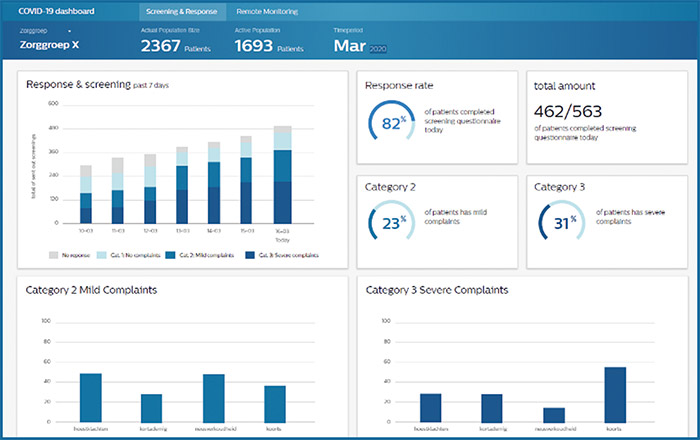Click the 10-03 stacked bar in chart
This screenshot has width=700, height=440.
click(87, 195)
